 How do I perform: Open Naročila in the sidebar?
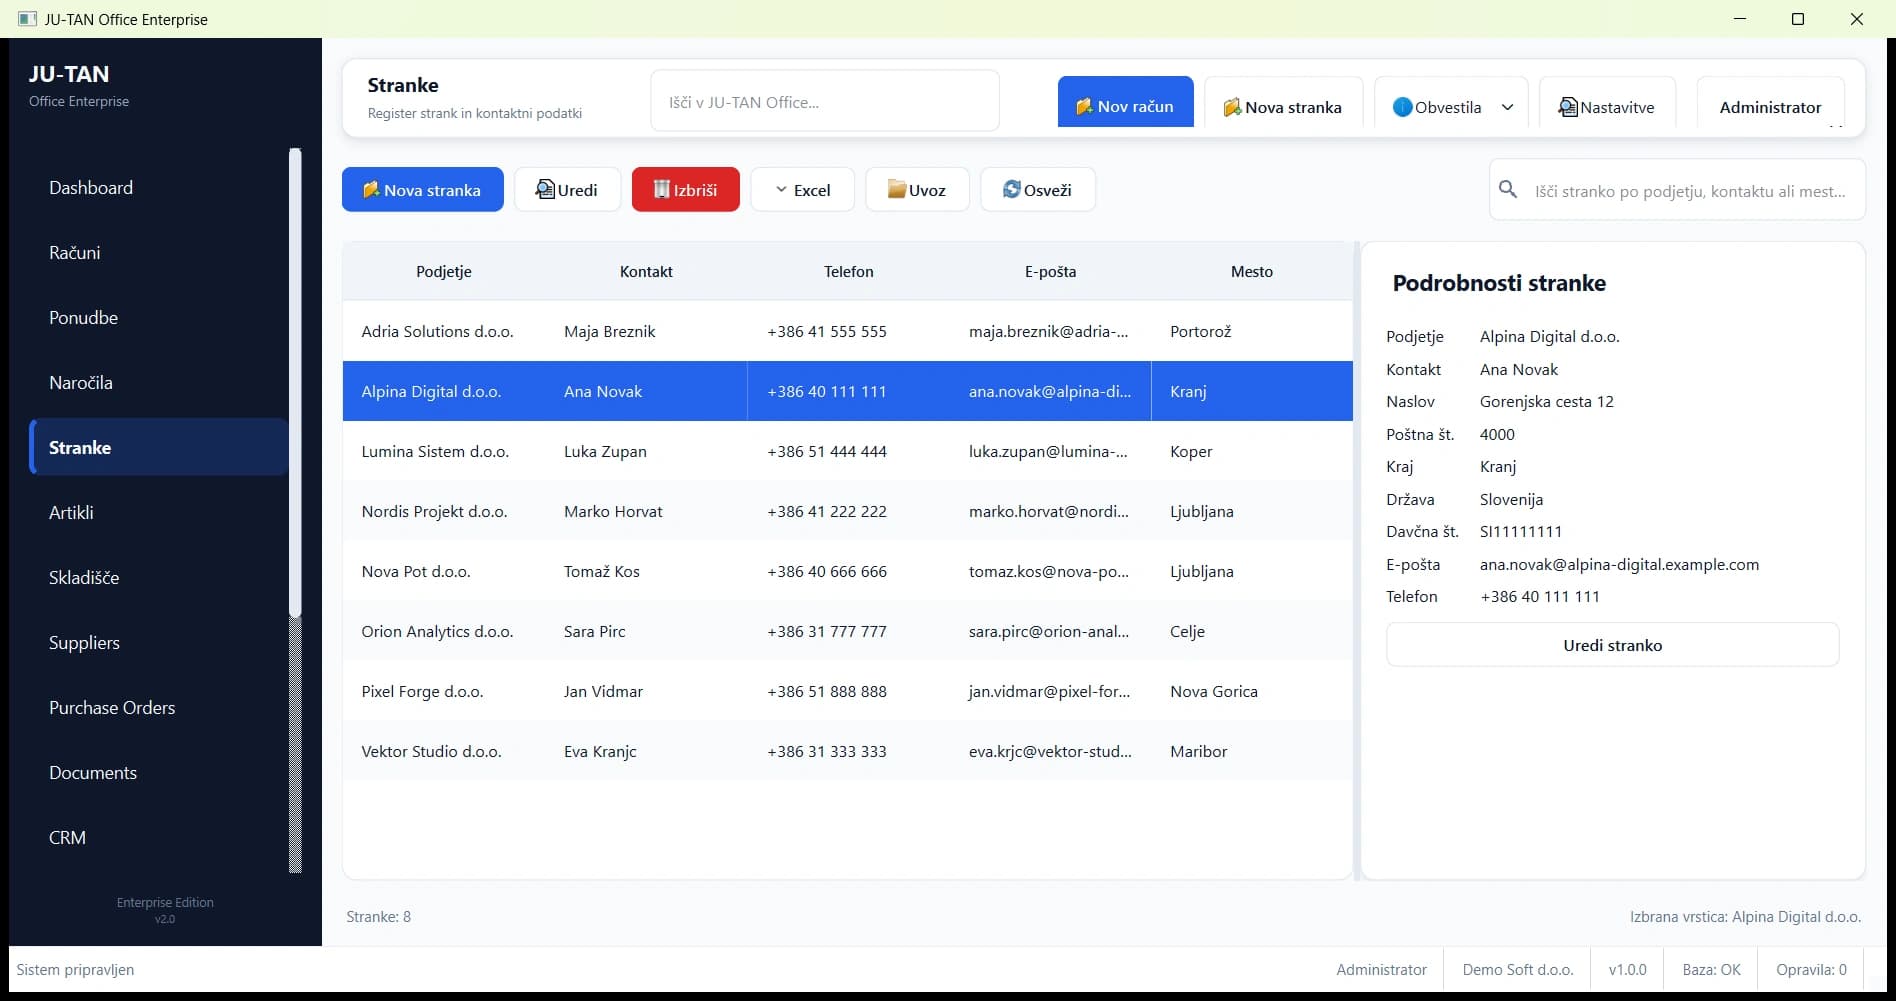point(160,382)
